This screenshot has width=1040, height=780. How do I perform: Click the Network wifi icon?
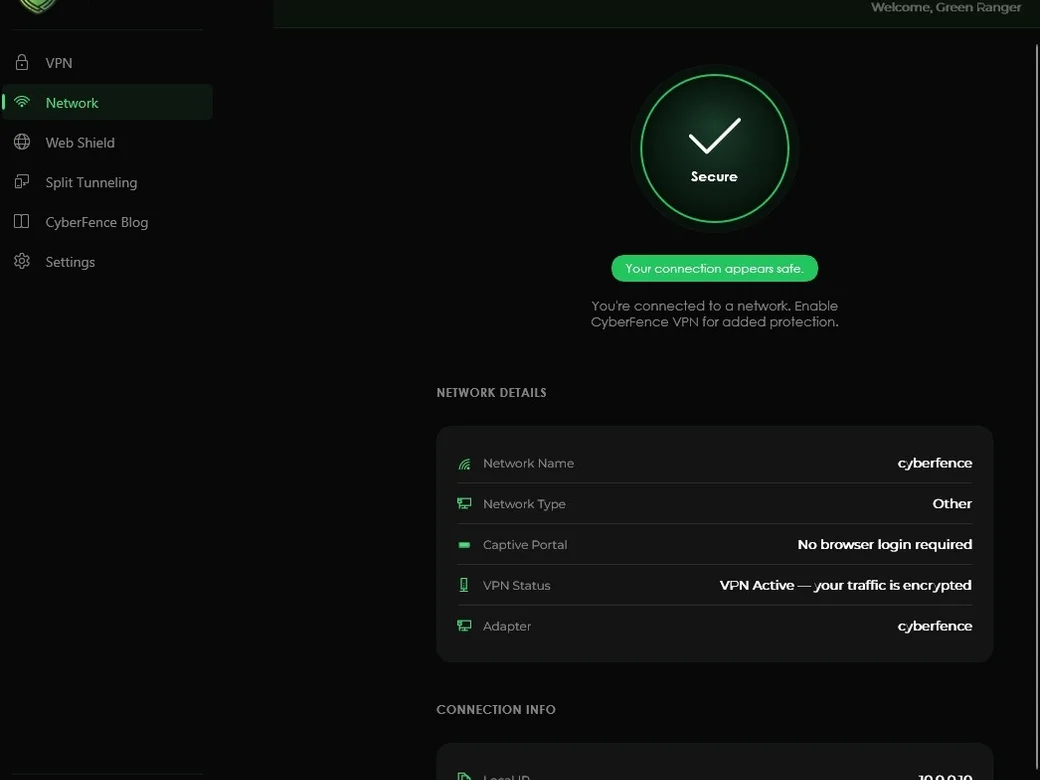(x=22, y=101)
